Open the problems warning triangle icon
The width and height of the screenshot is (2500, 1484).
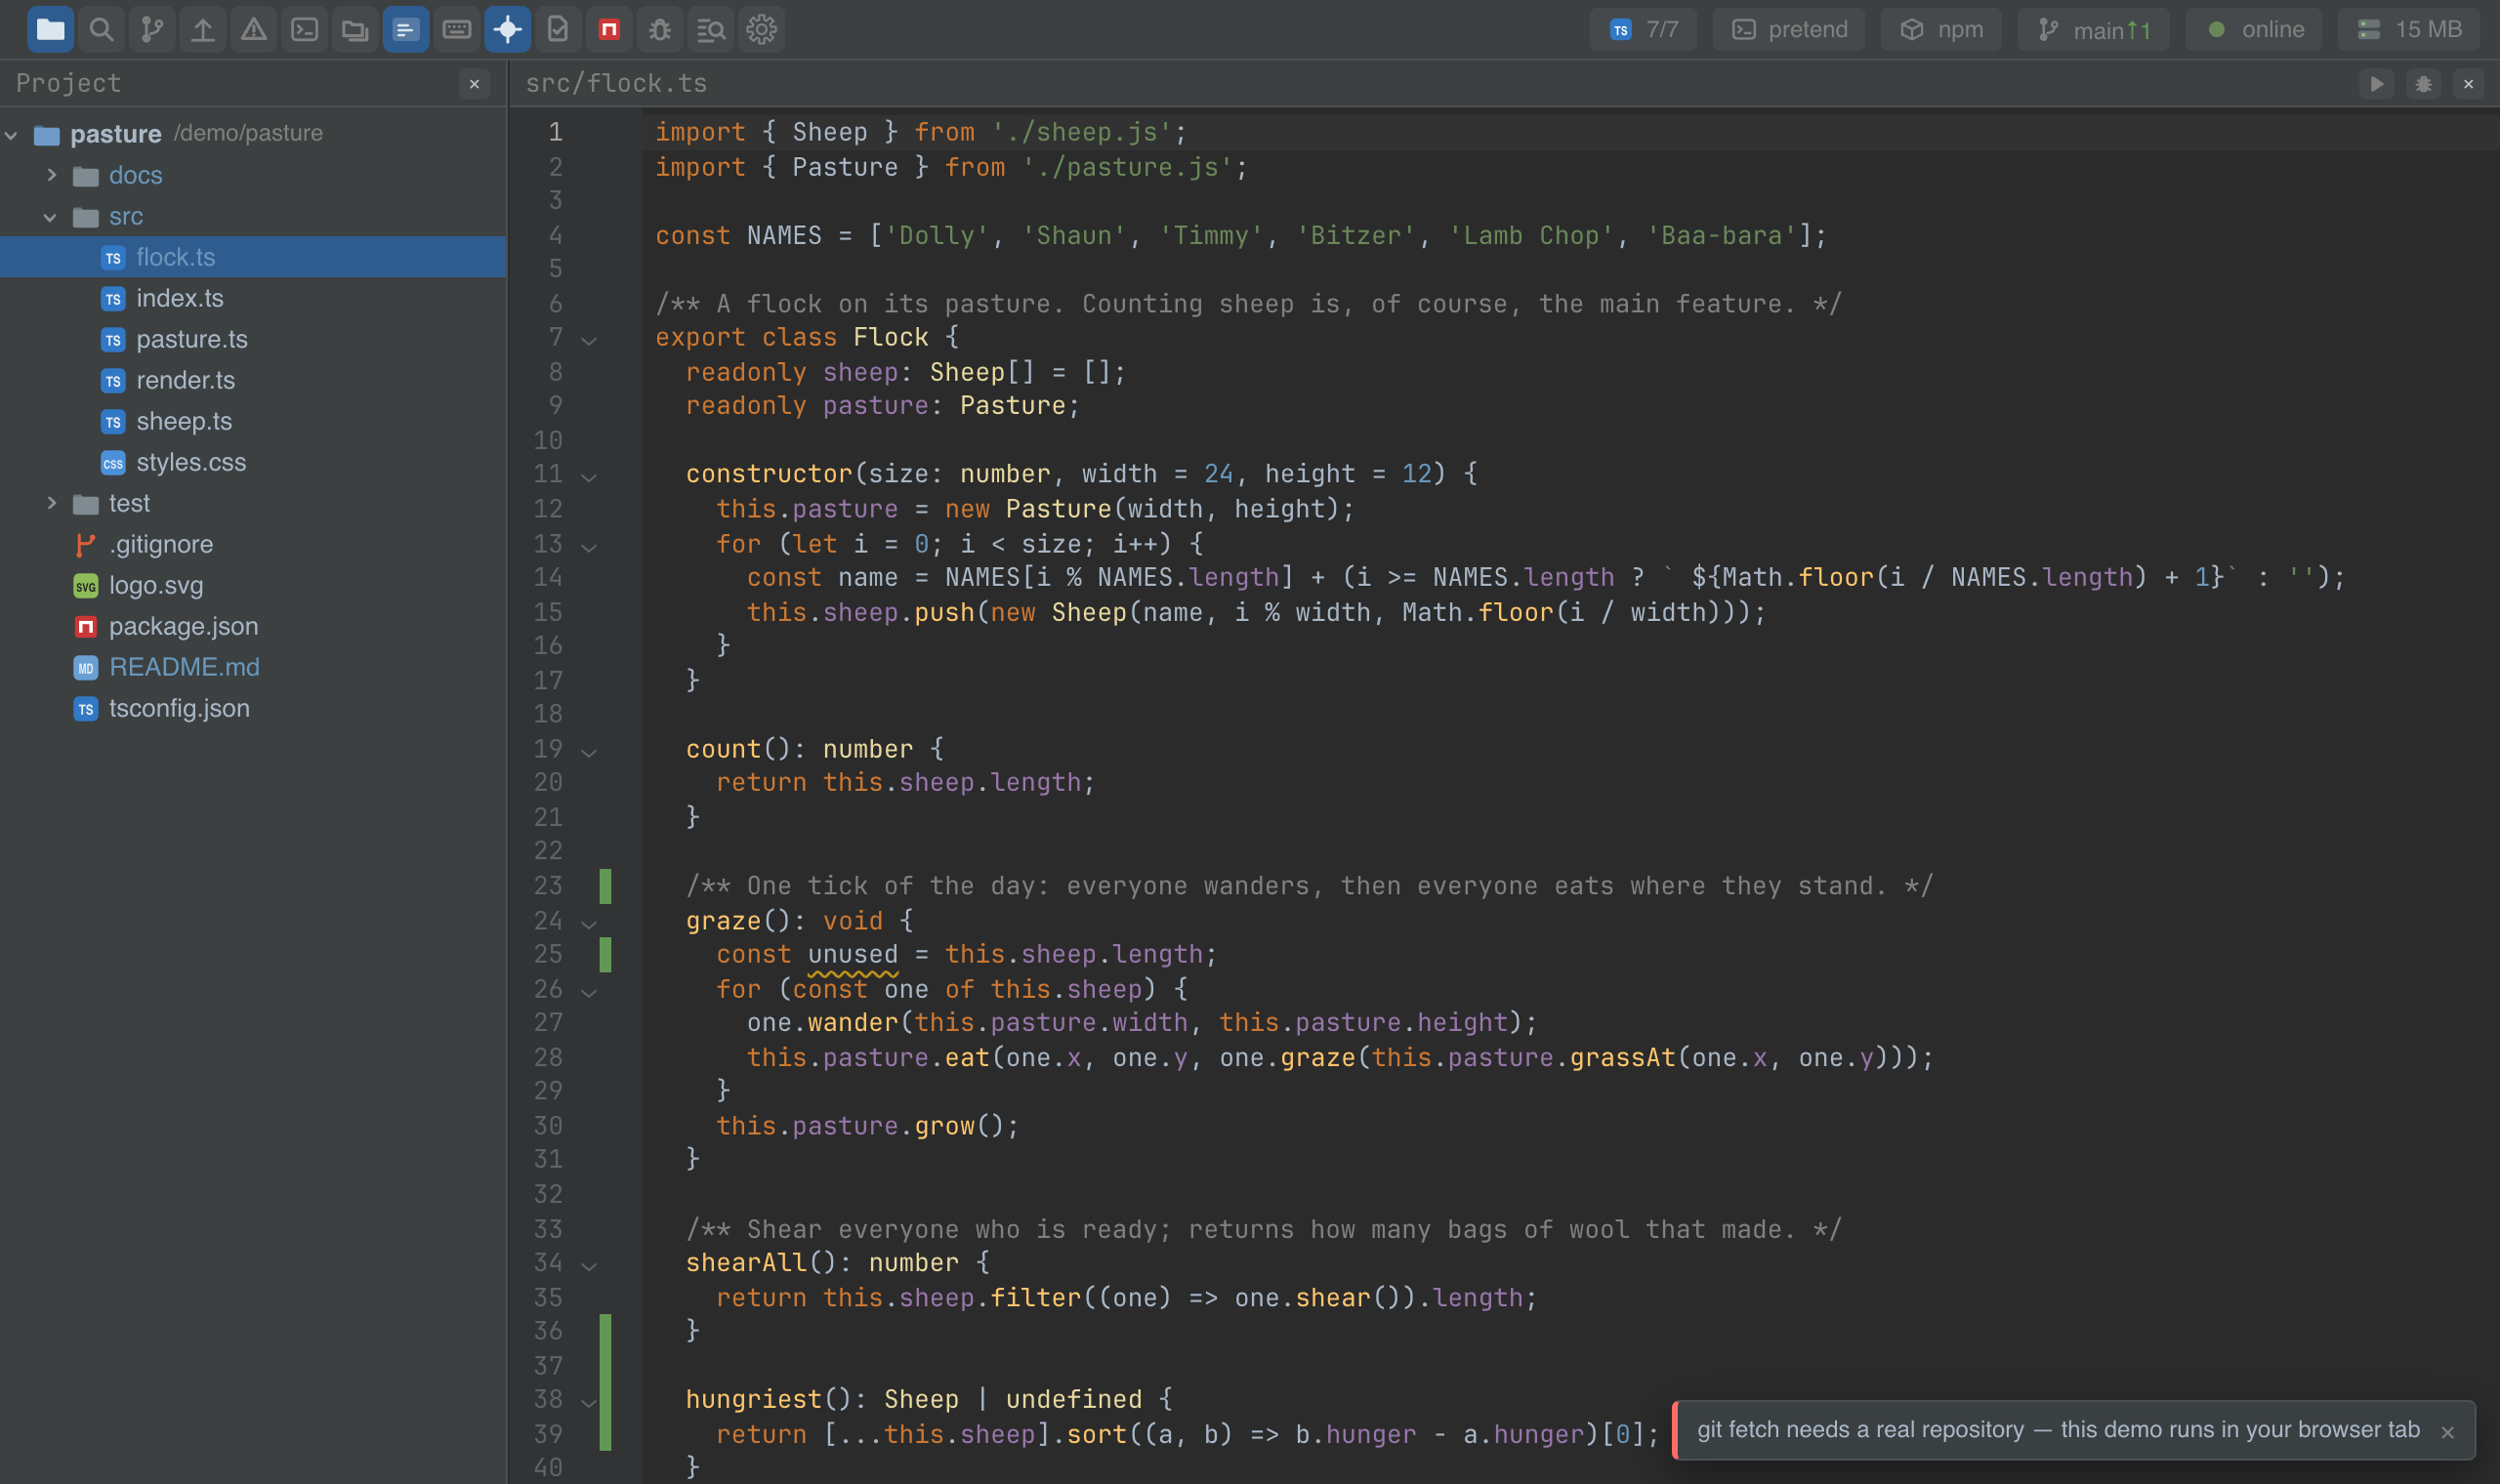pyautogui.click(x=254, y=29)
